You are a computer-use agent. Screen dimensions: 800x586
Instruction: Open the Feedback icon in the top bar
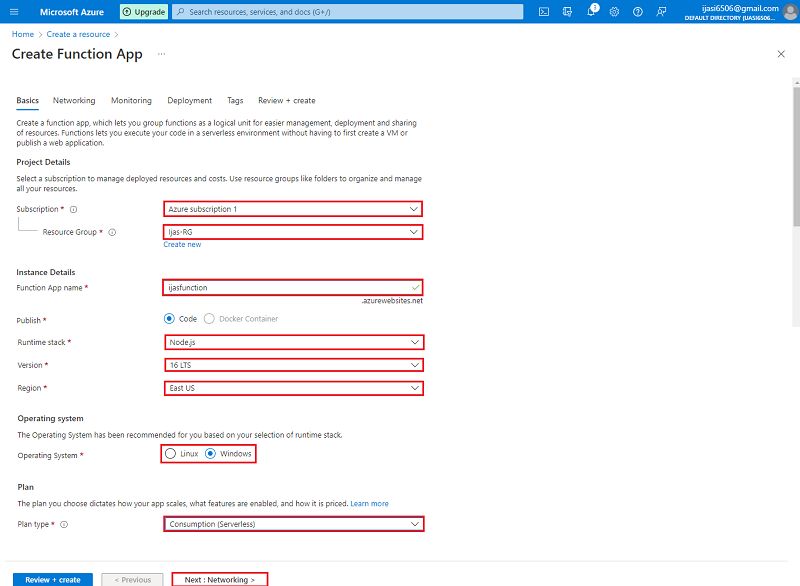pyautogui.click(x=662, y=11)
